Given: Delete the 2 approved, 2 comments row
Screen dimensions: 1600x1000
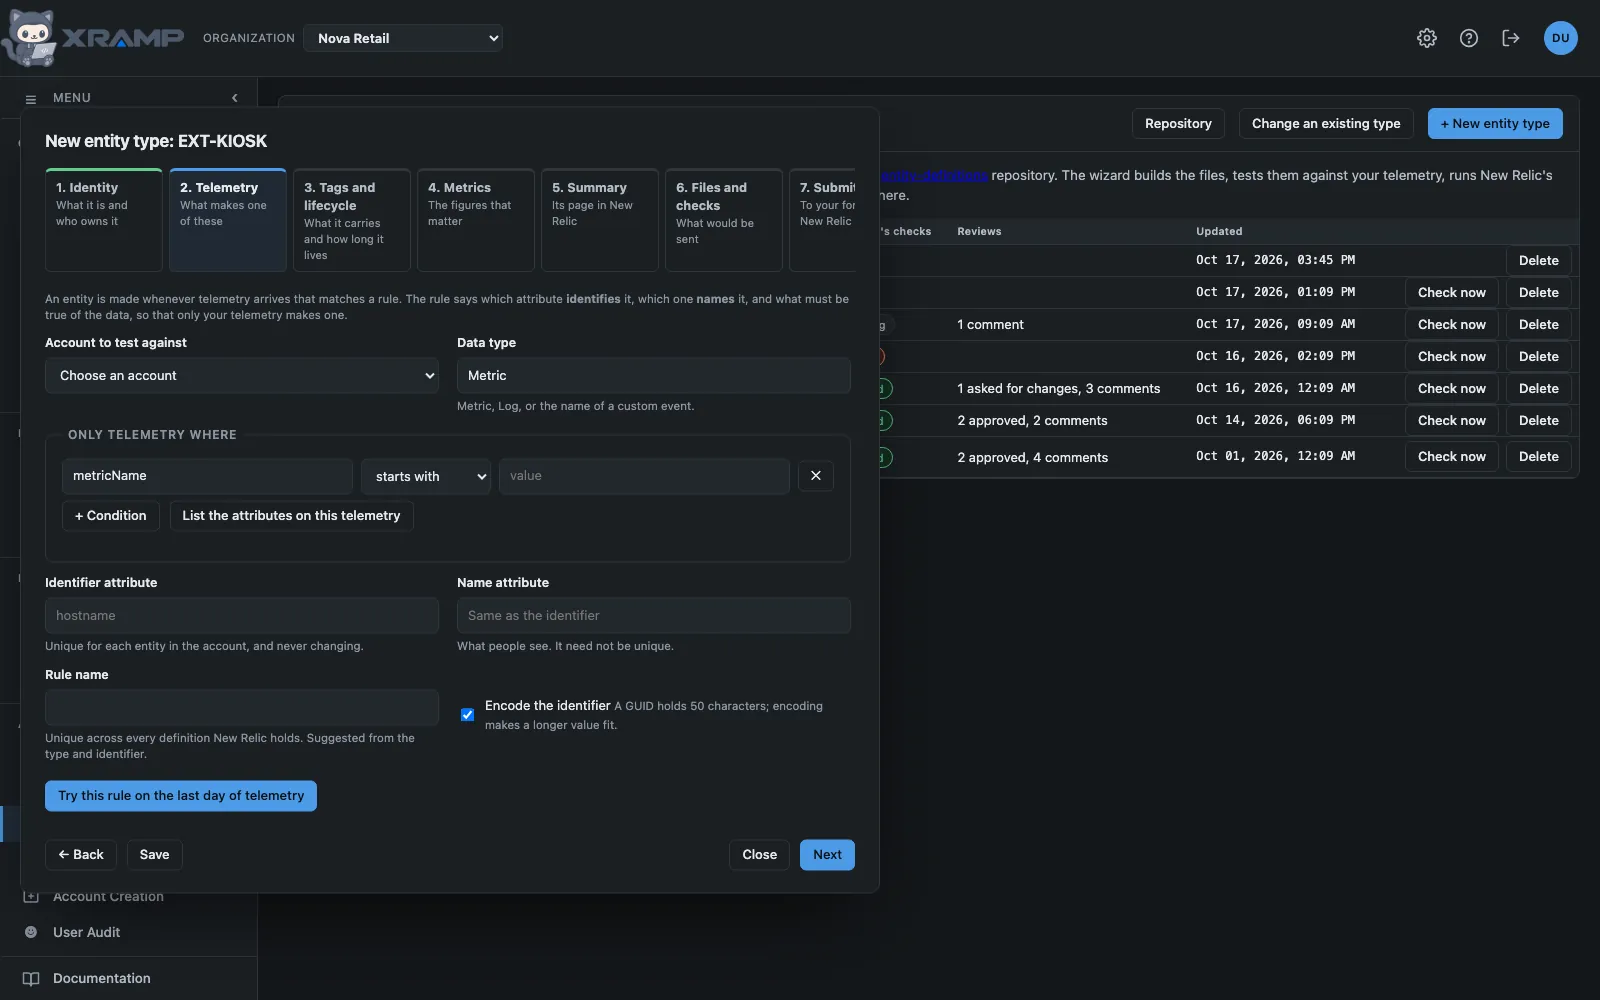Looking at the screenshot, I should coord(1539,421).
